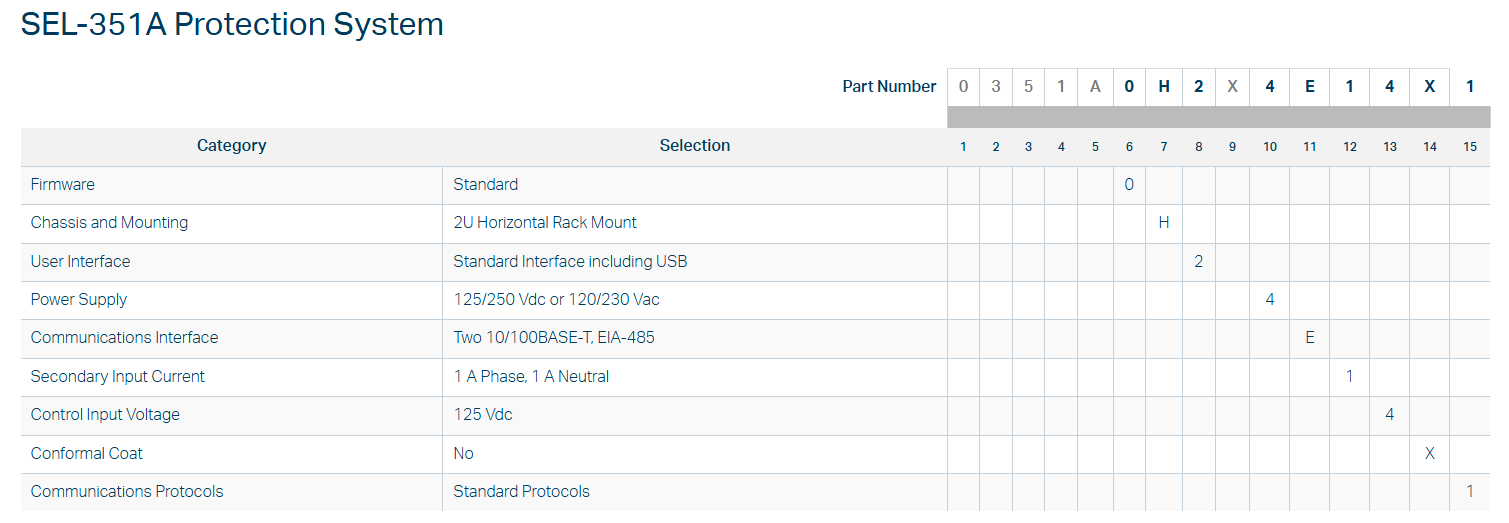Select the 3 character in the Part Number row

click(x=996, y=87)
